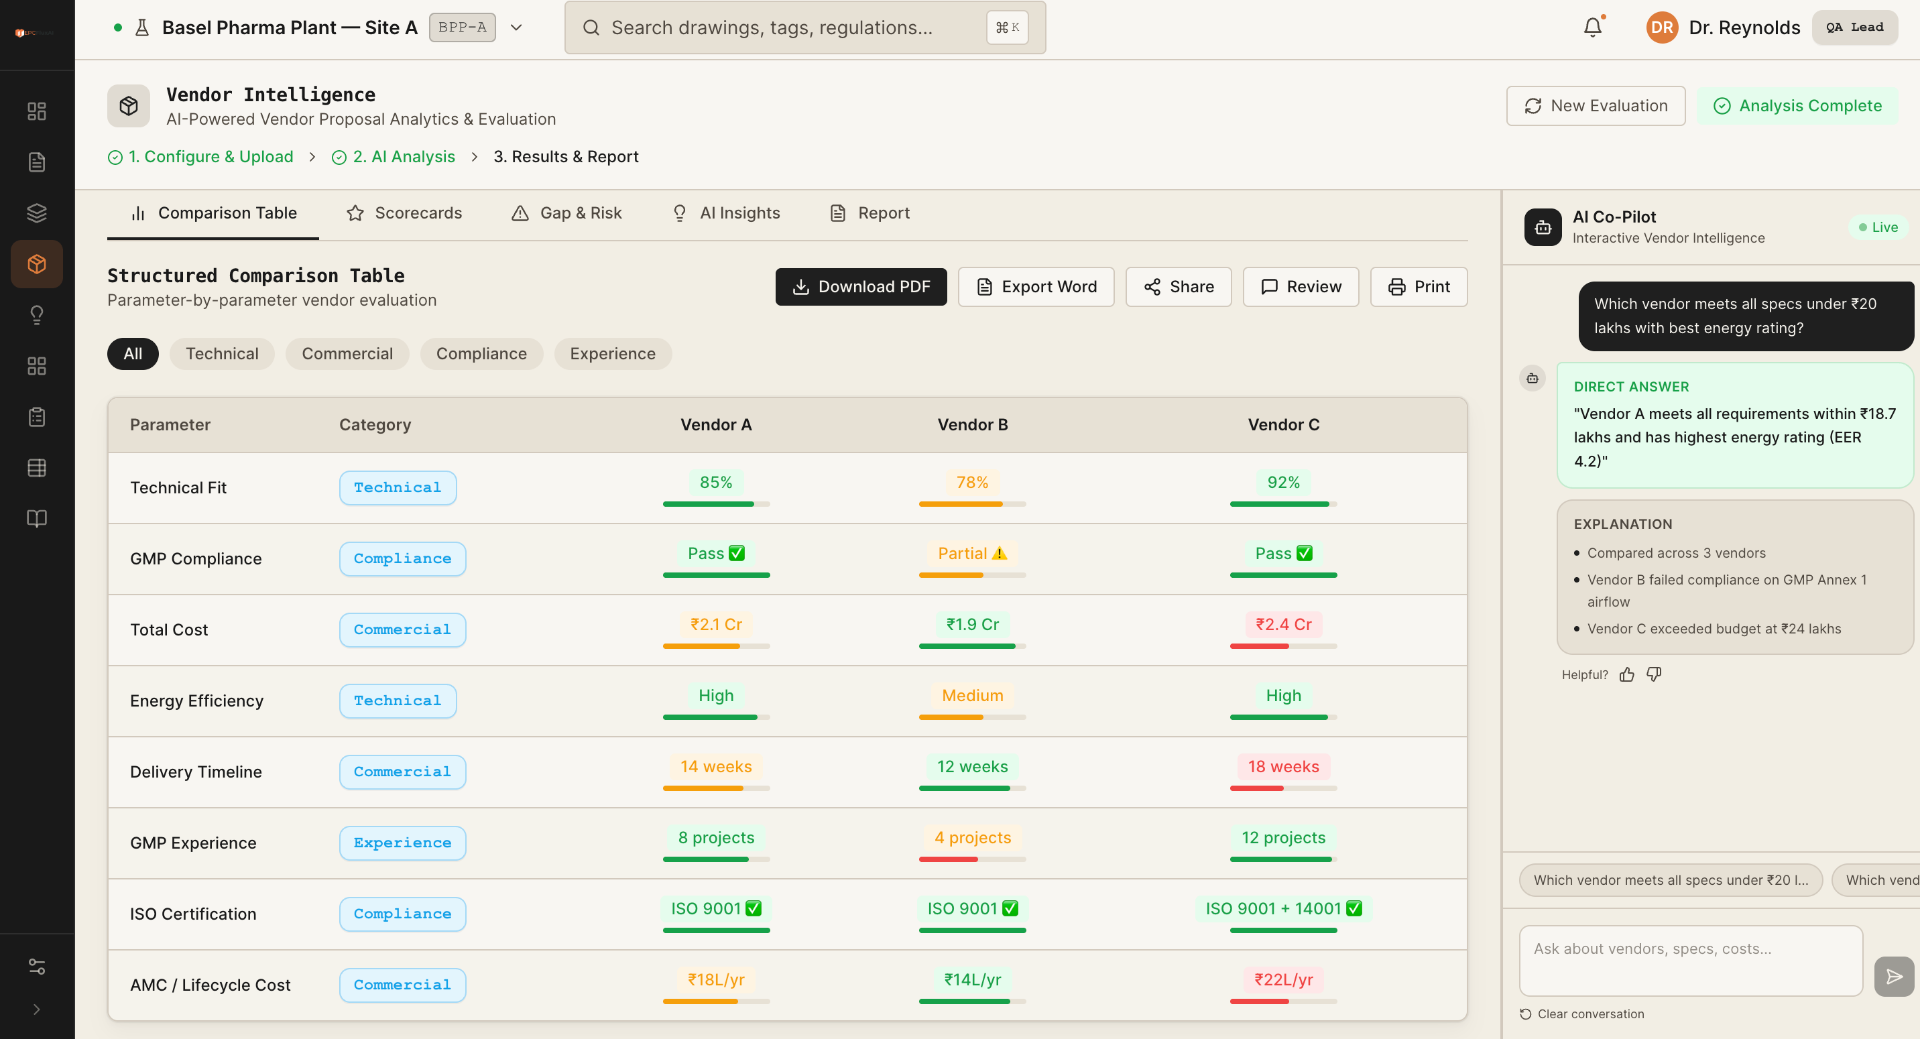Expand the left sidebar chevron
Viewport: 1920px width, 1039px height.
(37, 1010)
